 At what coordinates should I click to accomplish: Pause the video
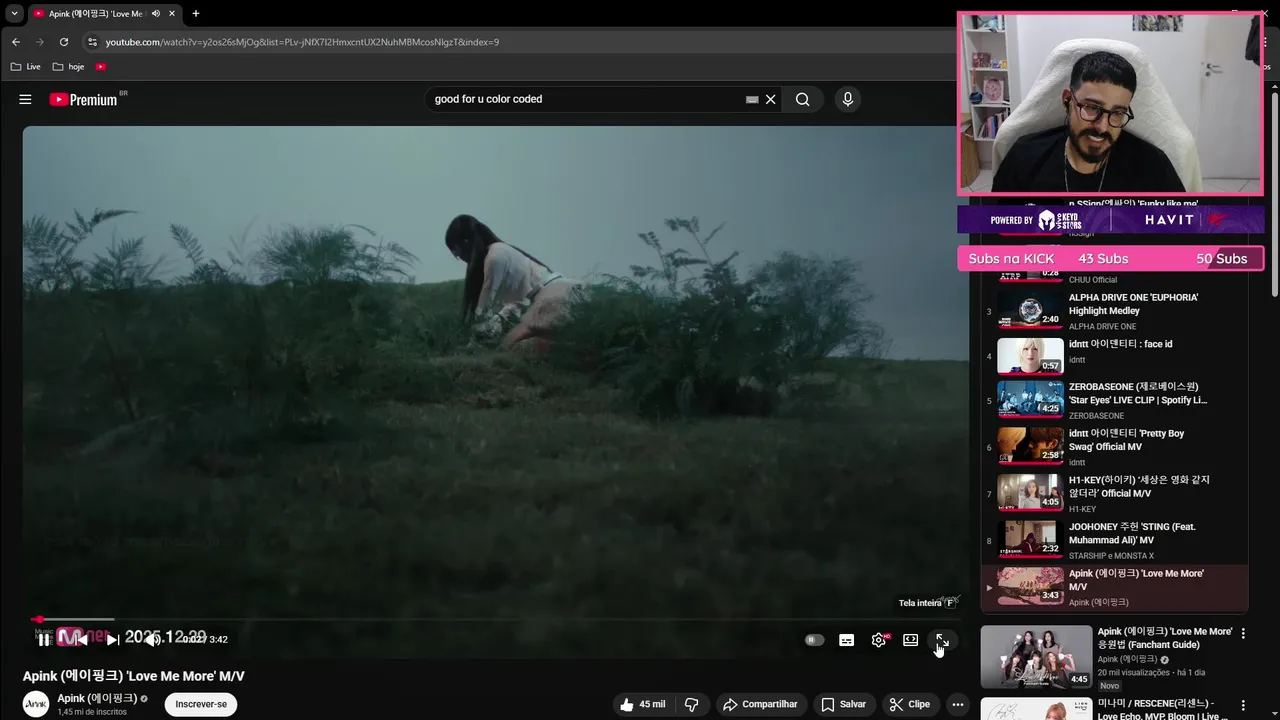[x=44, y=640]
